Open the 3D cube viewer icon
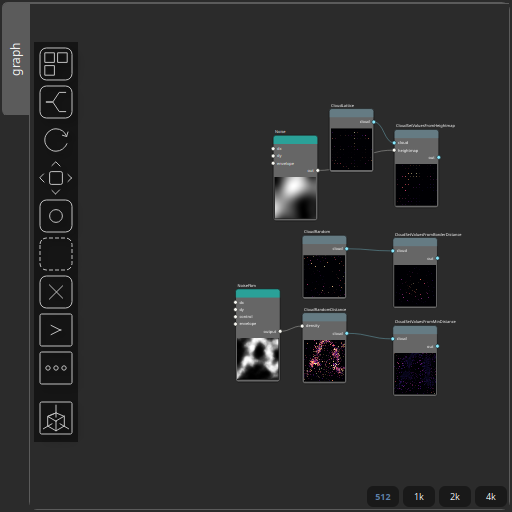Screen dimensions: 512x512 pos(56,418)
